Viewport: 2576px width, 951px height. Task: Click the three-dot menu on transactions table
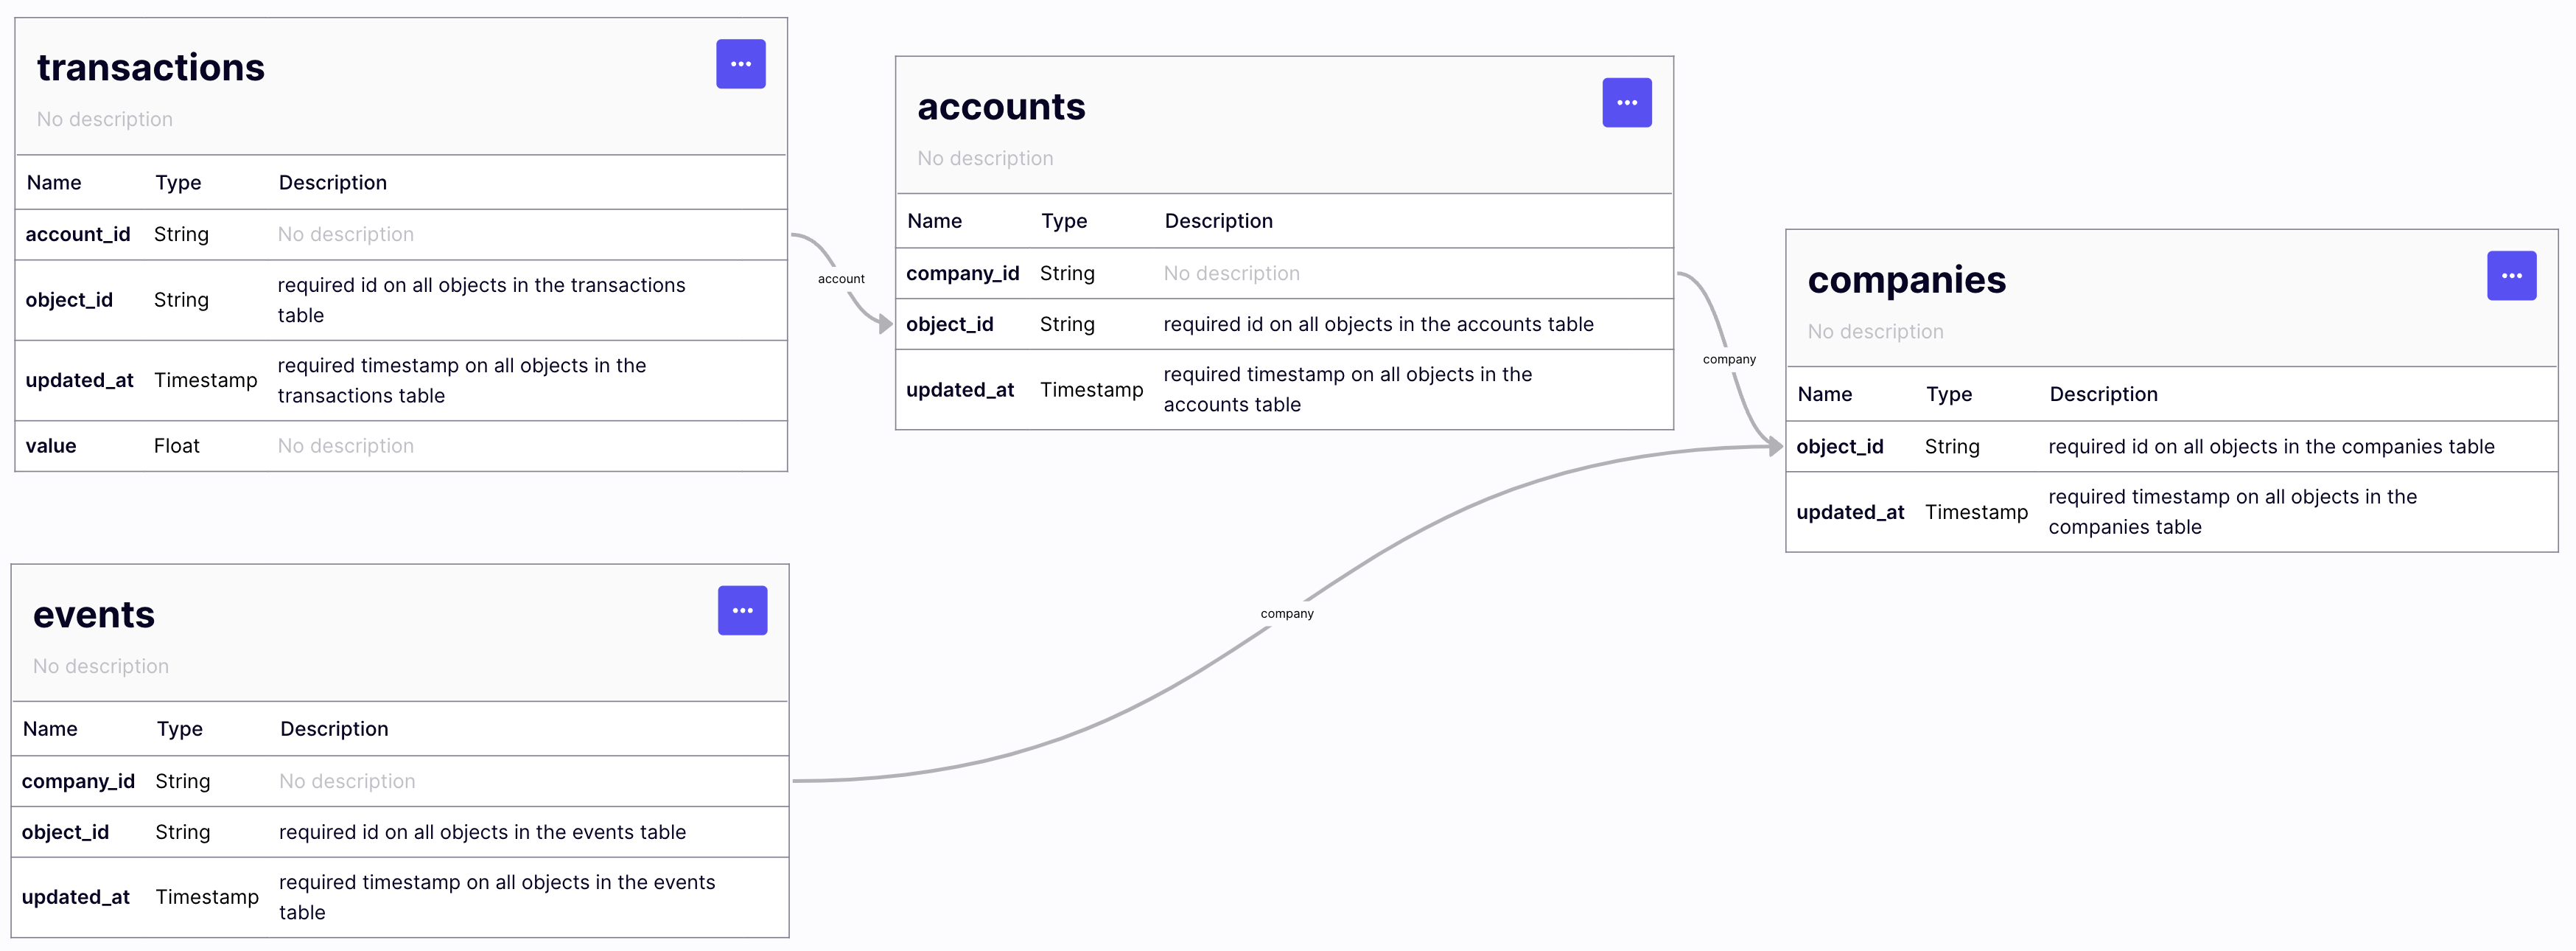pos(741,63)
